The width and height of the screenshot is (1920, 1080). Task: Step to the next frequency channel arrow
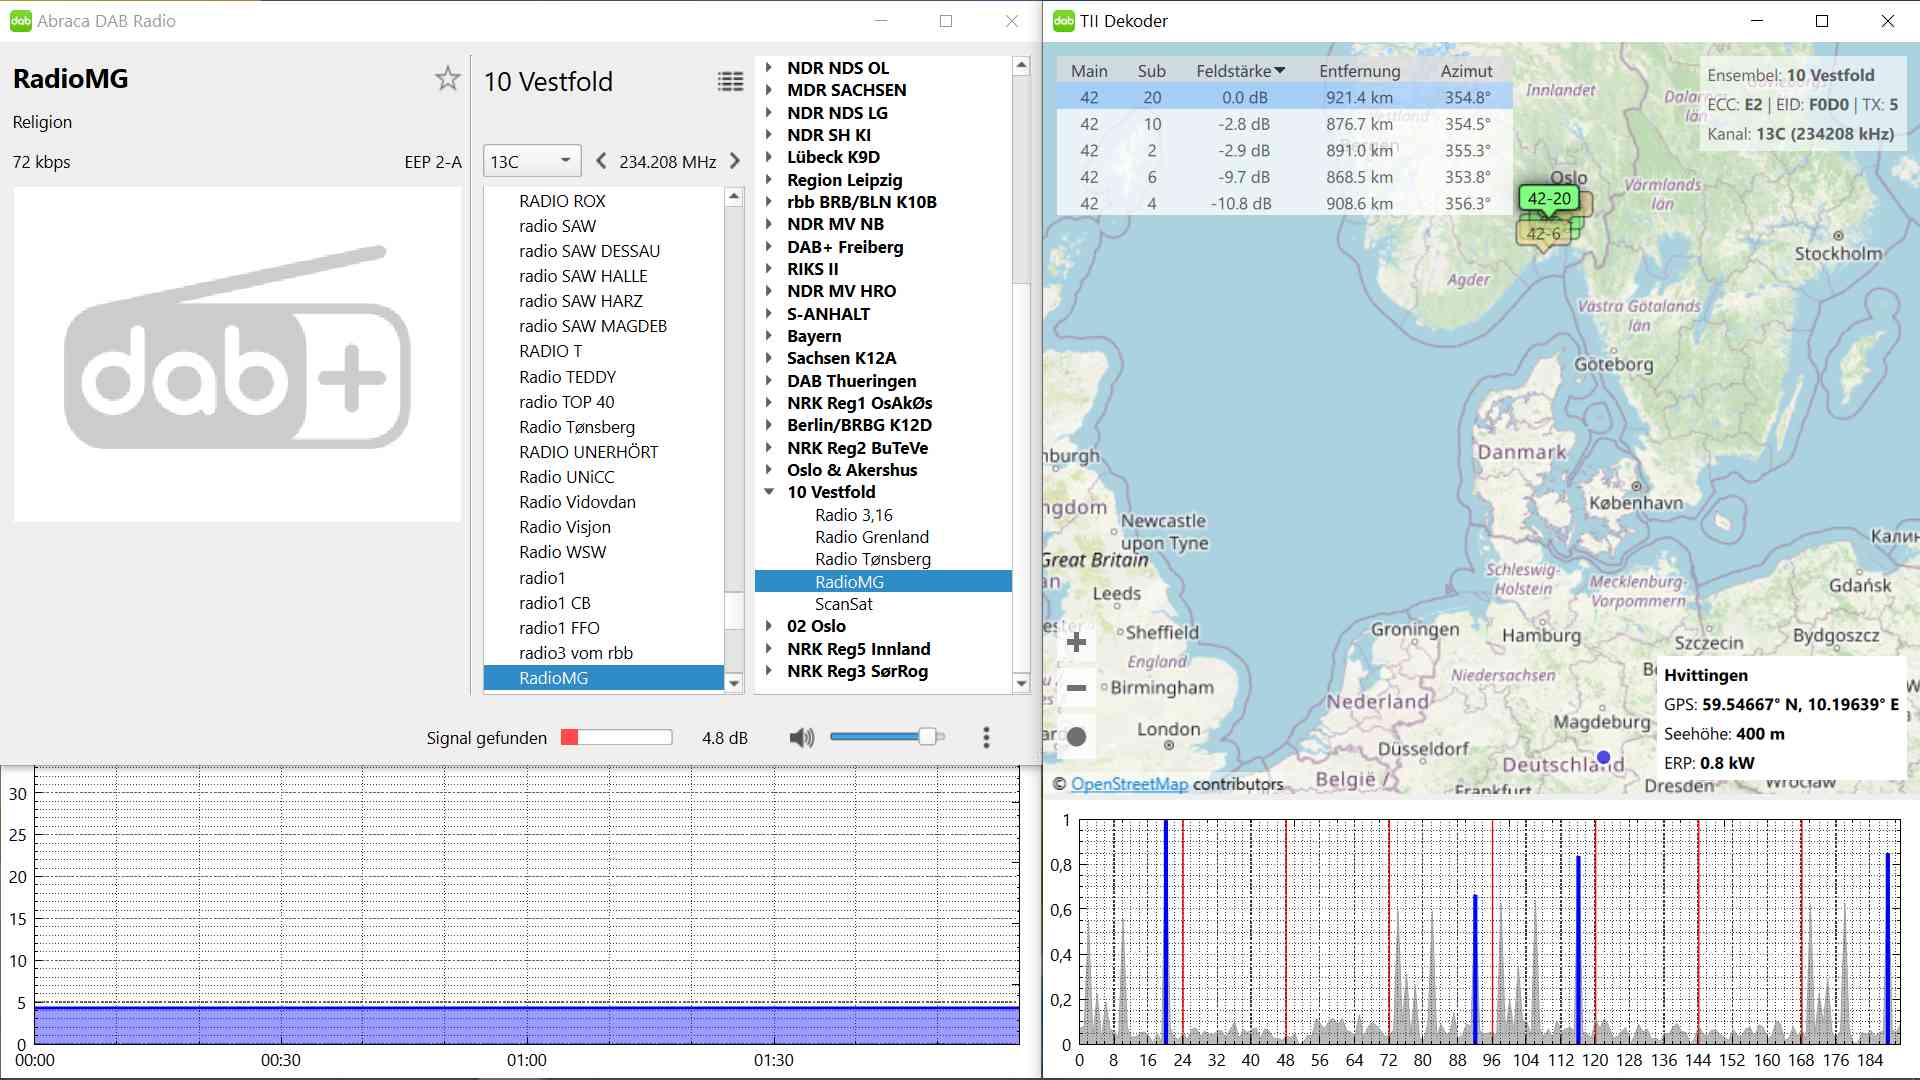735,161
